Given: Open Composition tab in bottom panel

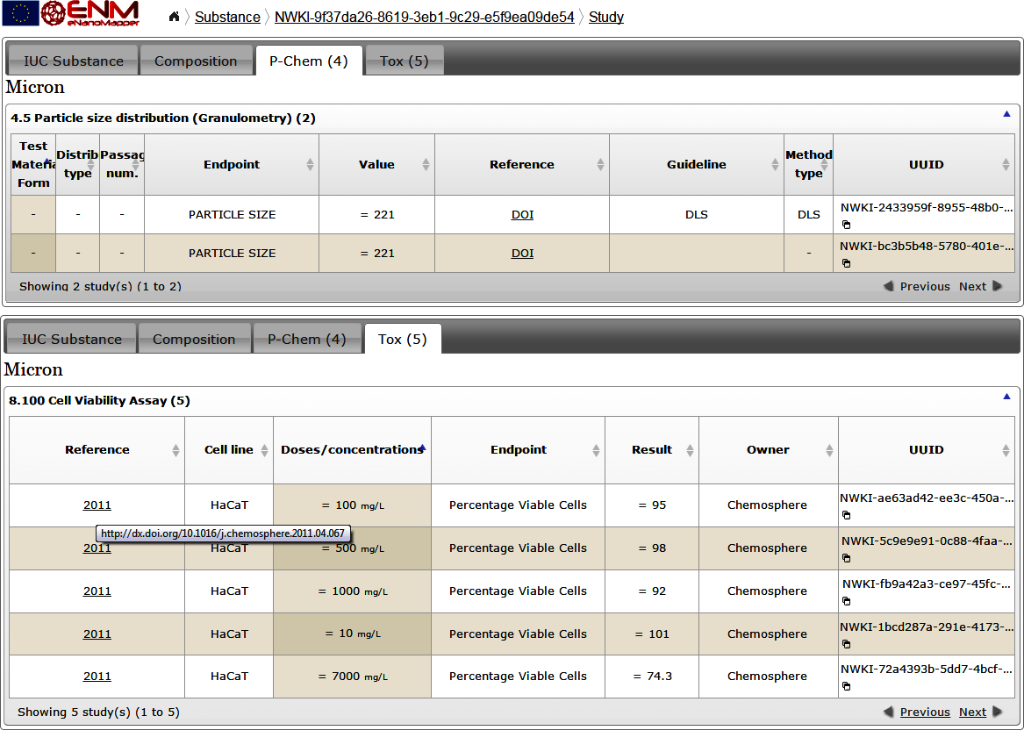Looking at the screenshot, I should point(194,339).
